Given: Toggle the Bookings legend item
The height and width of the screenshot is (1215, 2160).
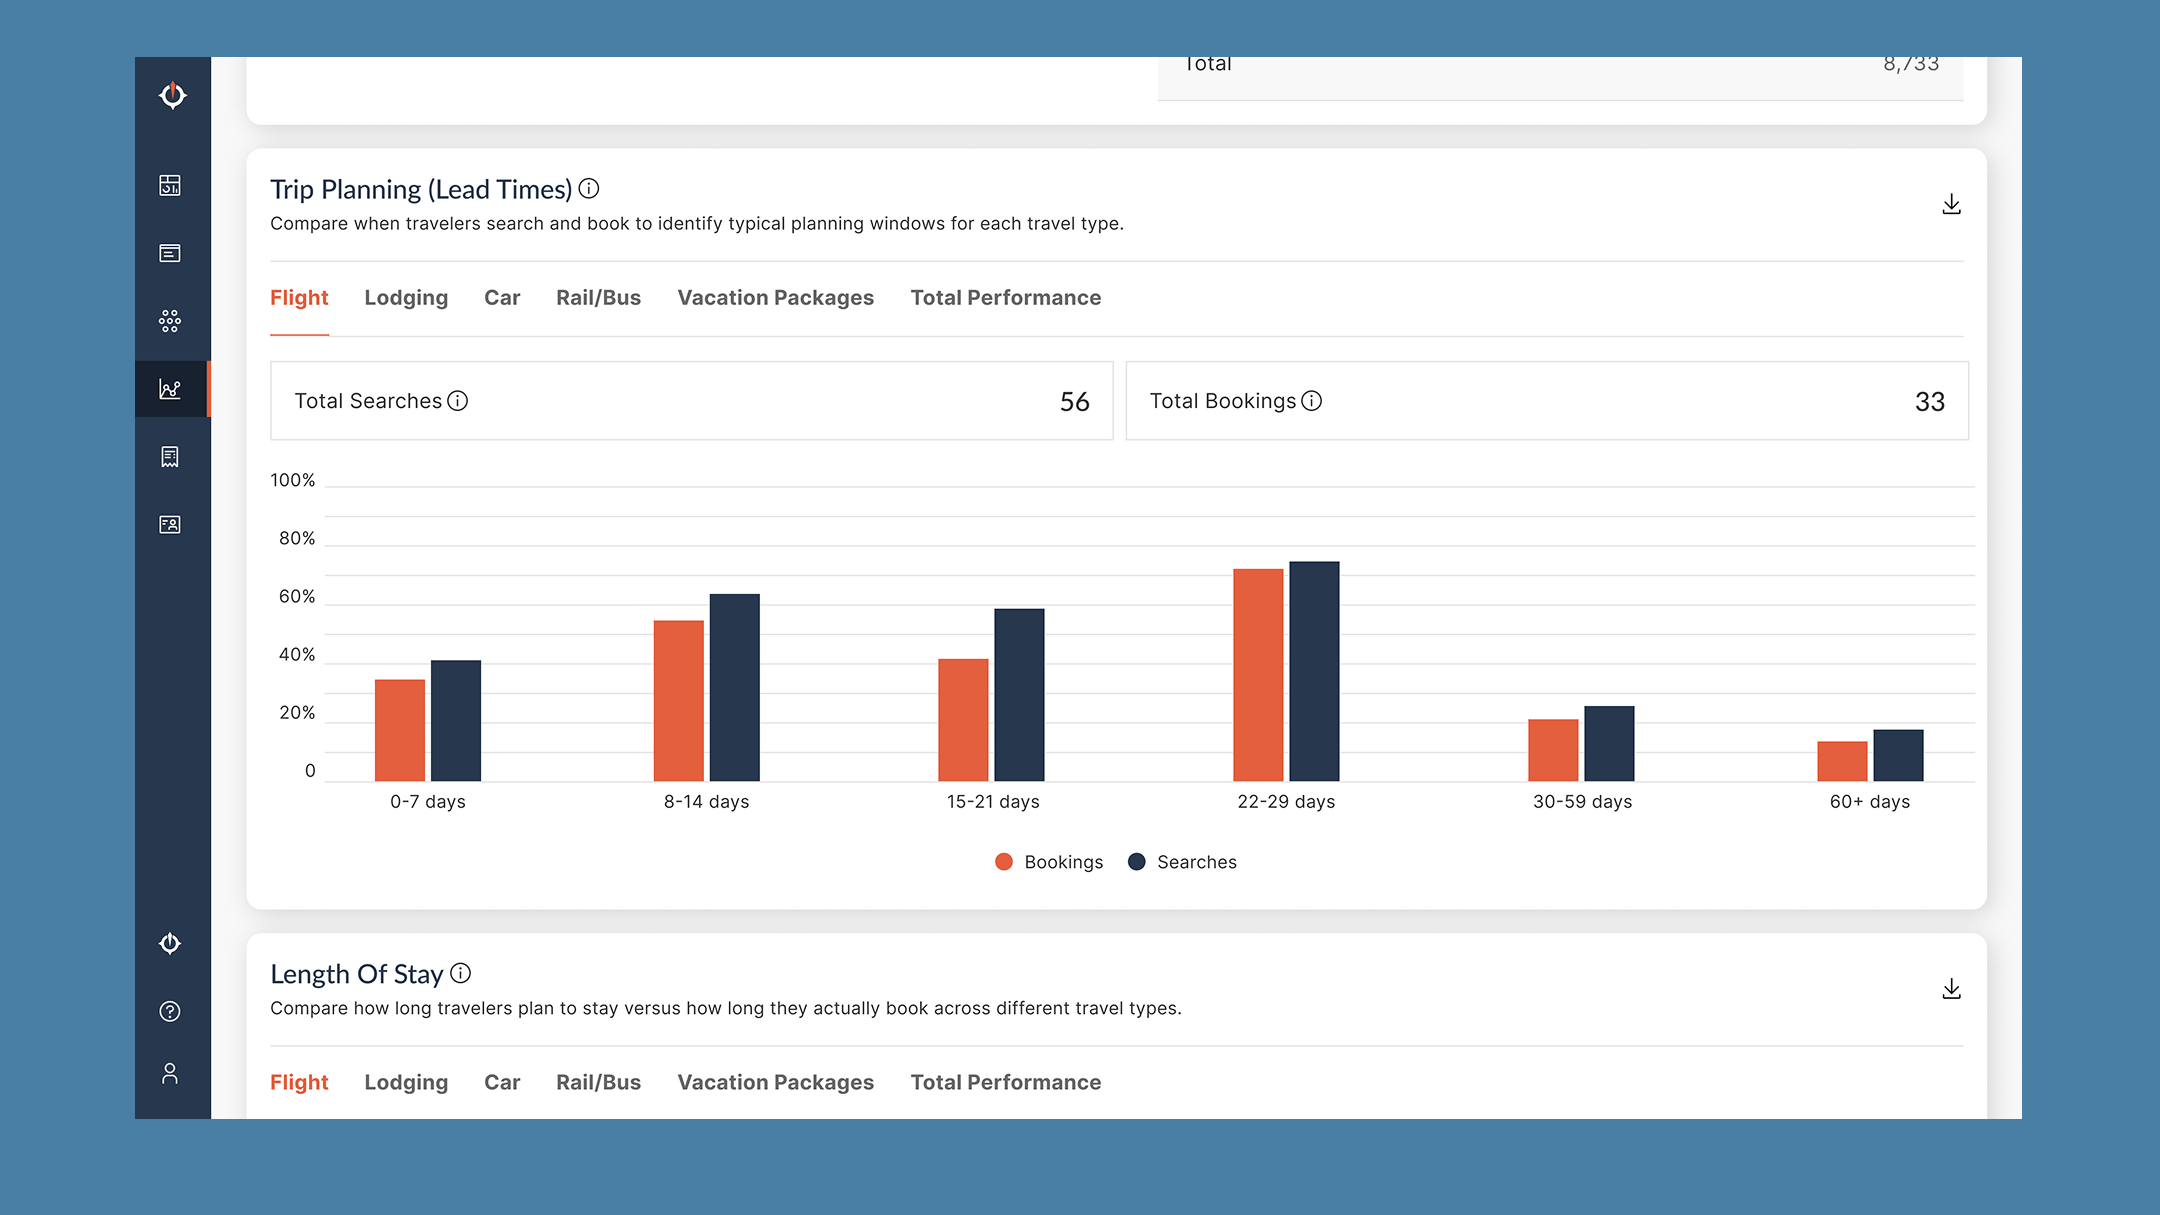Looking at the screenshot, I should tap(1048, 861).
